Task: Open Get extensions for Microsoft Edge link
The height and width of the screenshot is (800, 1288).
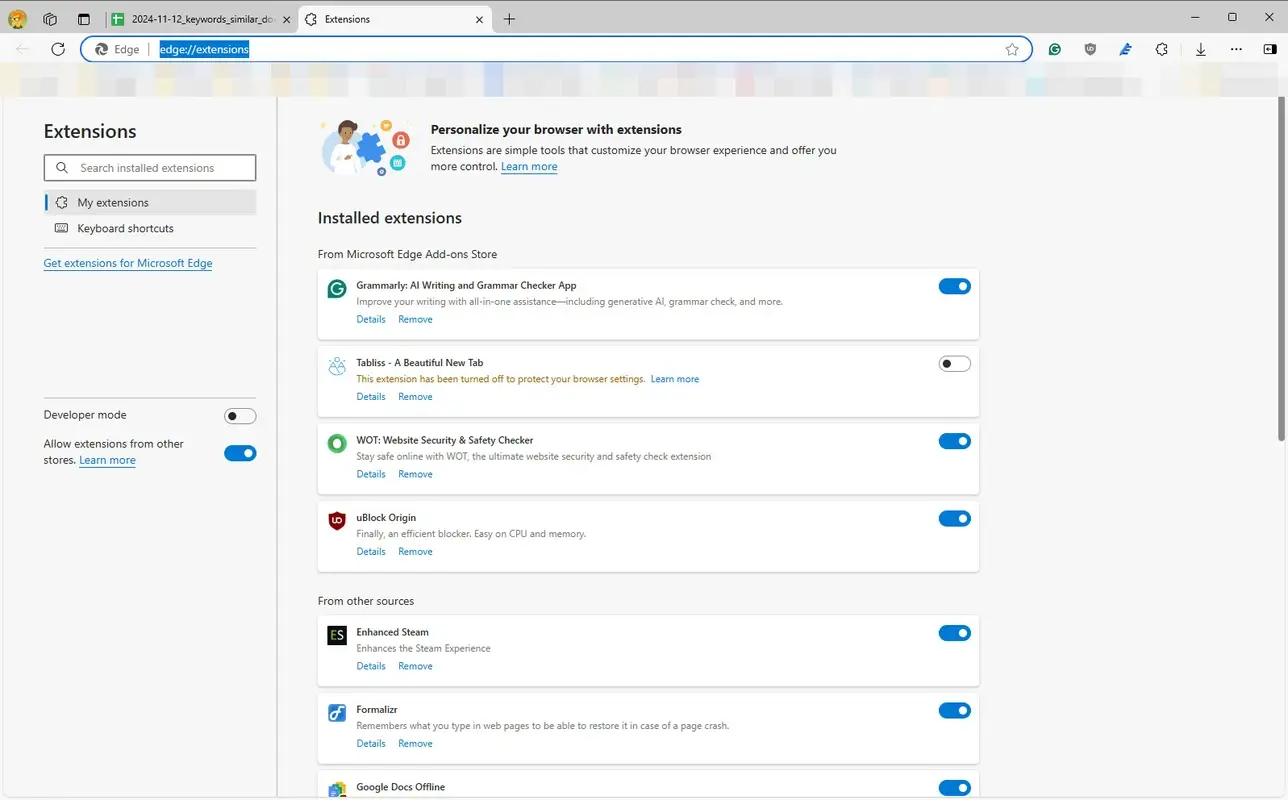Action: click(127, 263)
